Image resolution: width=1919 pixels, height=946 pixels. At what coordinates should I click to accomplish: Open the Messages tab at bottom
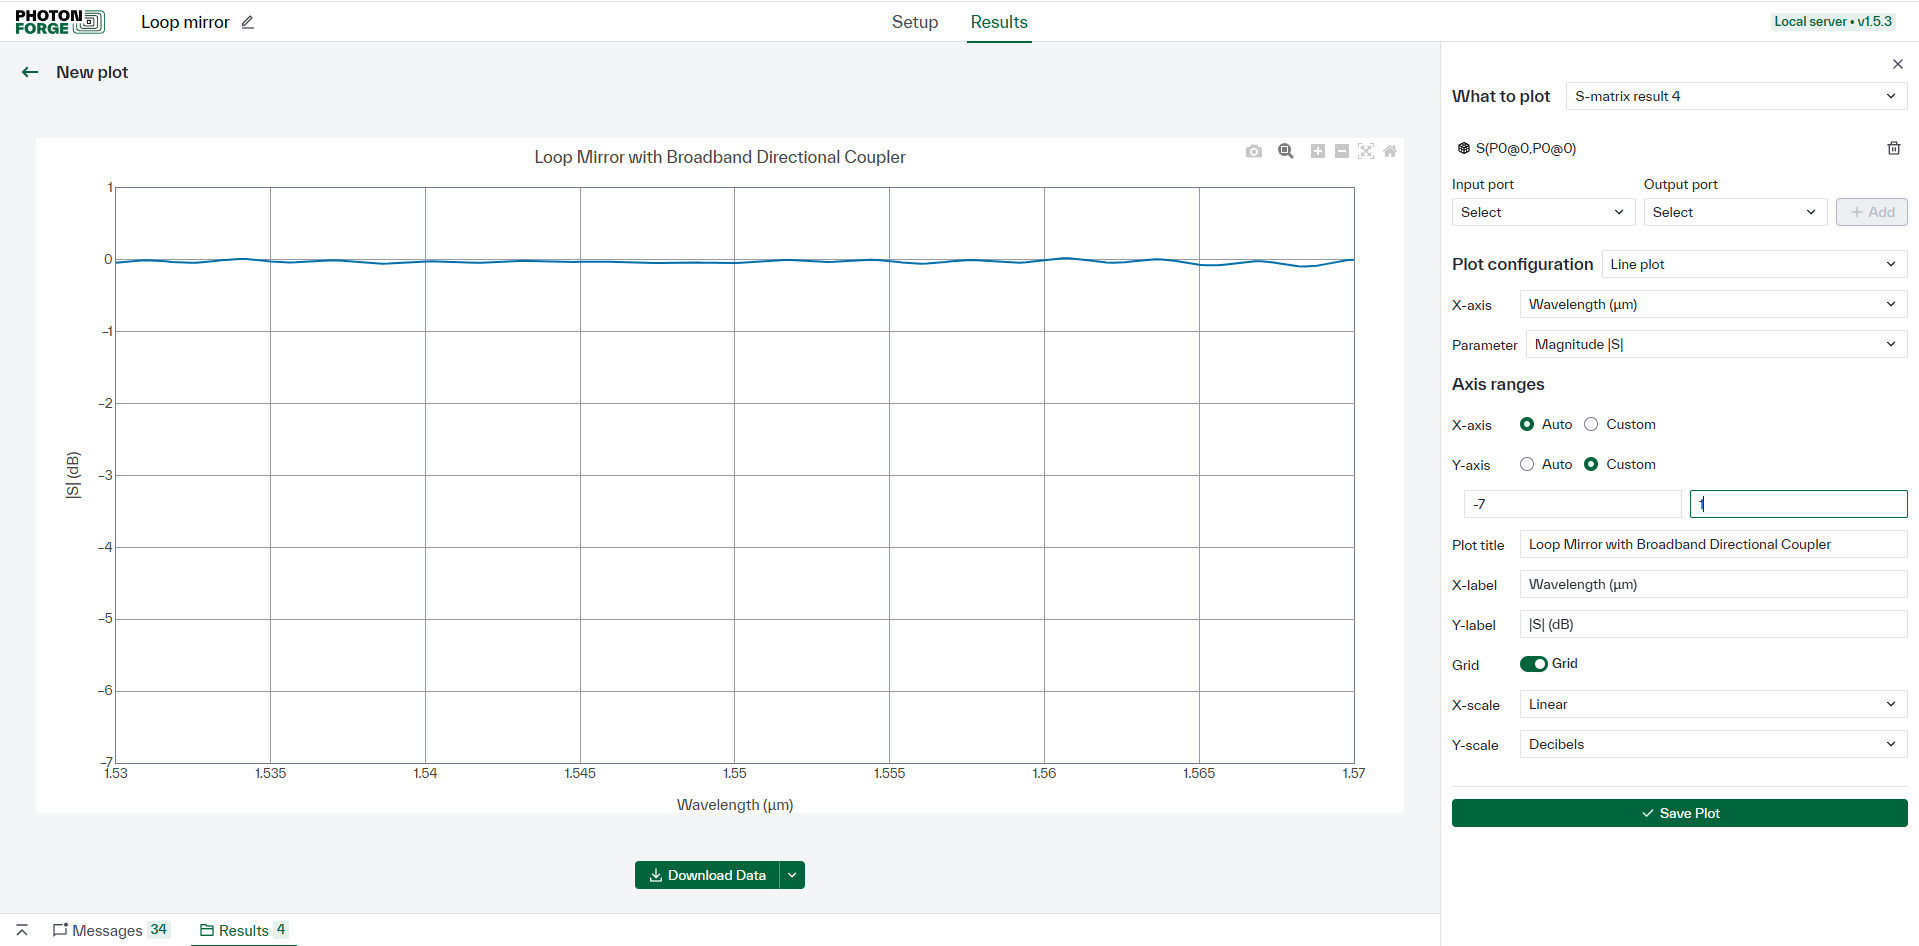click(111, 930)
